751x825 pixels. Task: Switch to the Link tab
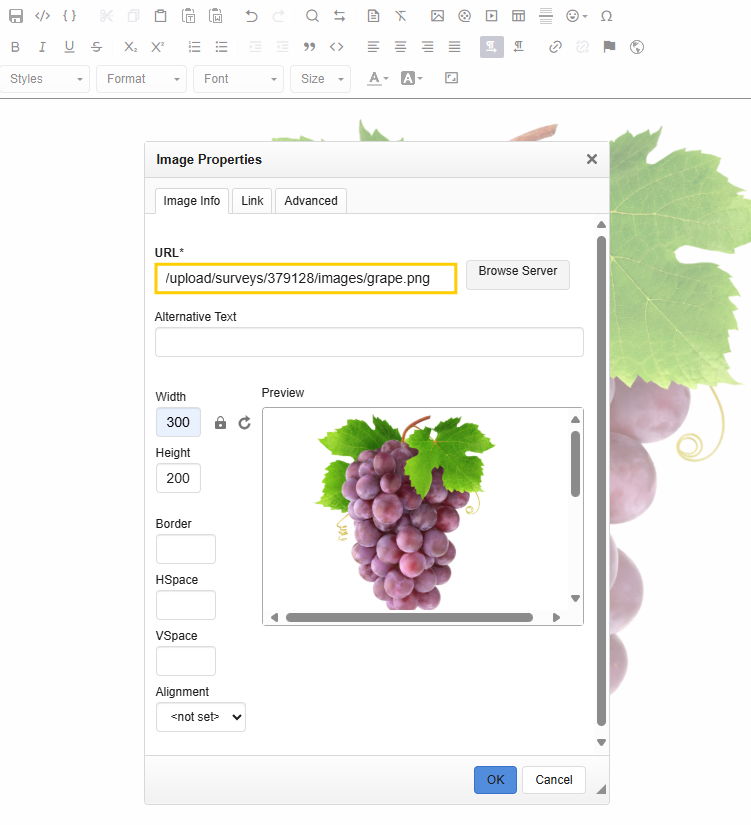click(x=252, y=201)
